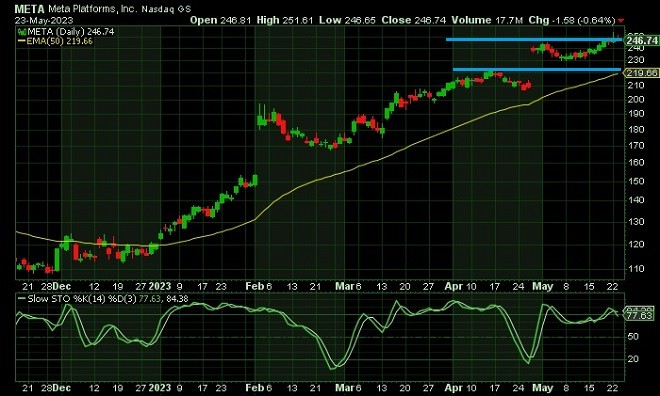
Task: Click the 130 price axis label
Action: point(636,222)
